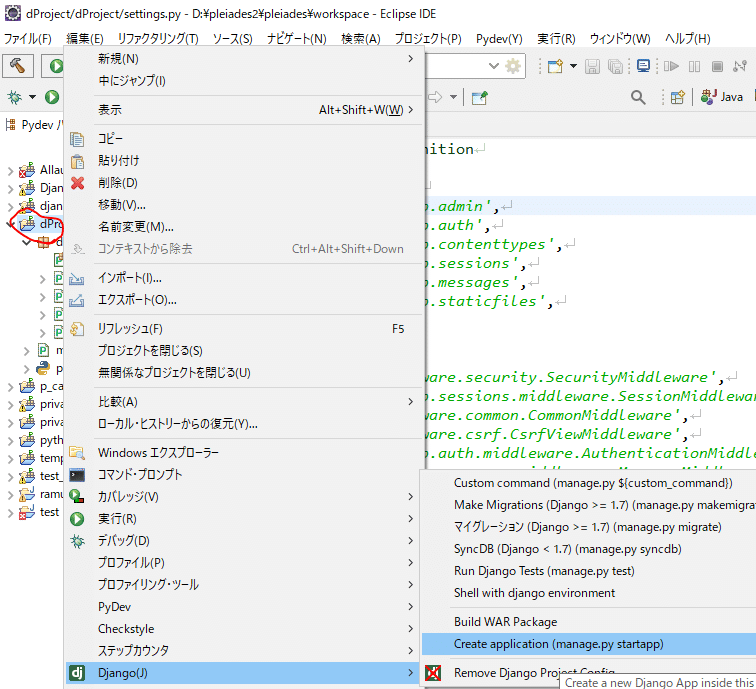This screenshot has height=689, width=756.
Task: Open the ヘルプ(H) menu
Action: [688, 39]
